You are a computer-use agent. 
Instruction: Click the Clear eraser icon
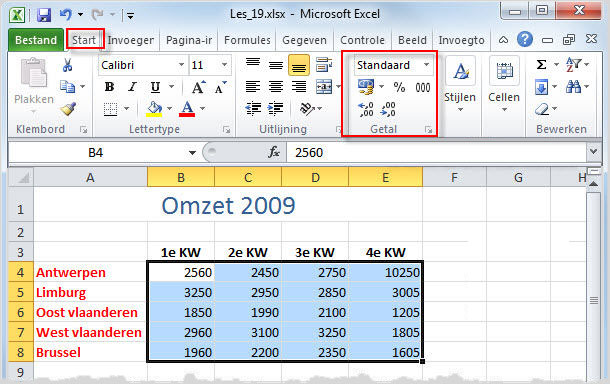(x=542, y=109)
